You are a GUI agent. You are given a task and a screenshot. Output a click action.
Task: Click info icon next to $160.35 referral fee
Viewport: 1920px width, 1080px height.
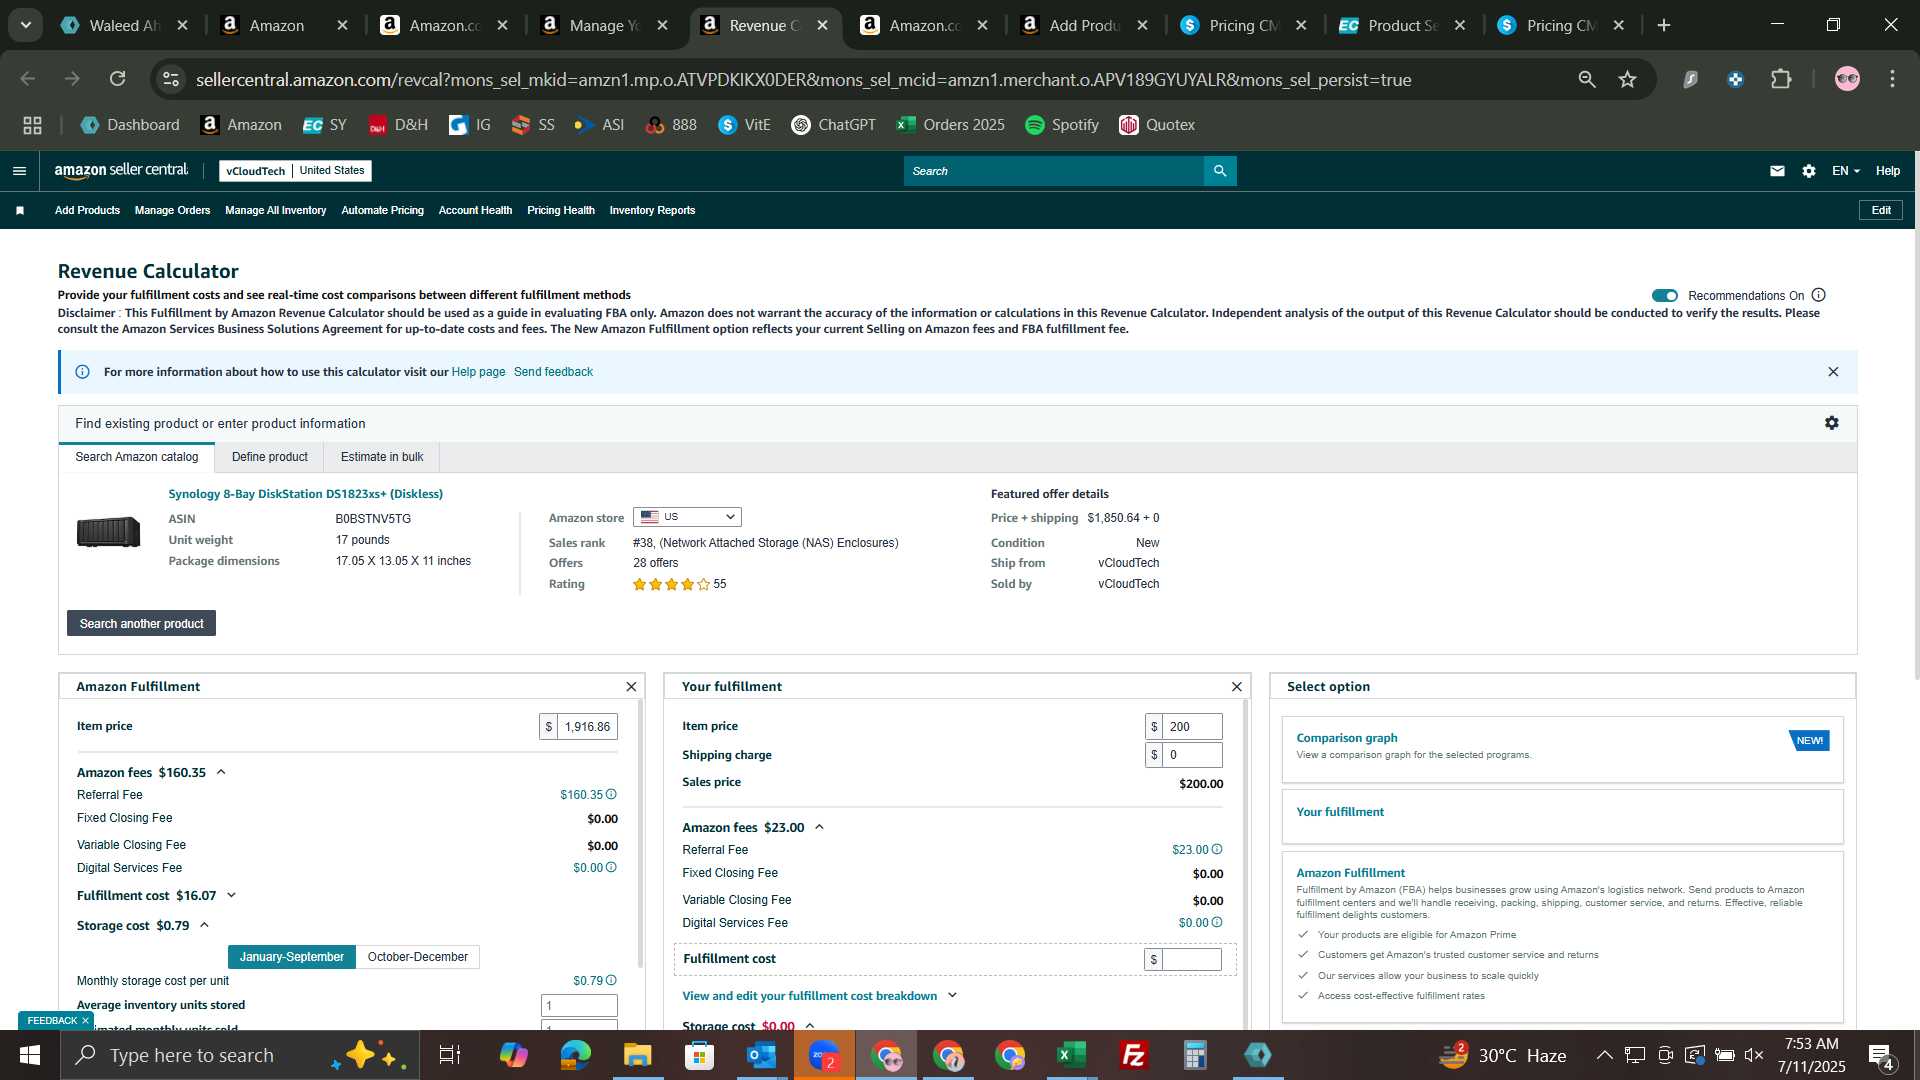tap(611, 795)
